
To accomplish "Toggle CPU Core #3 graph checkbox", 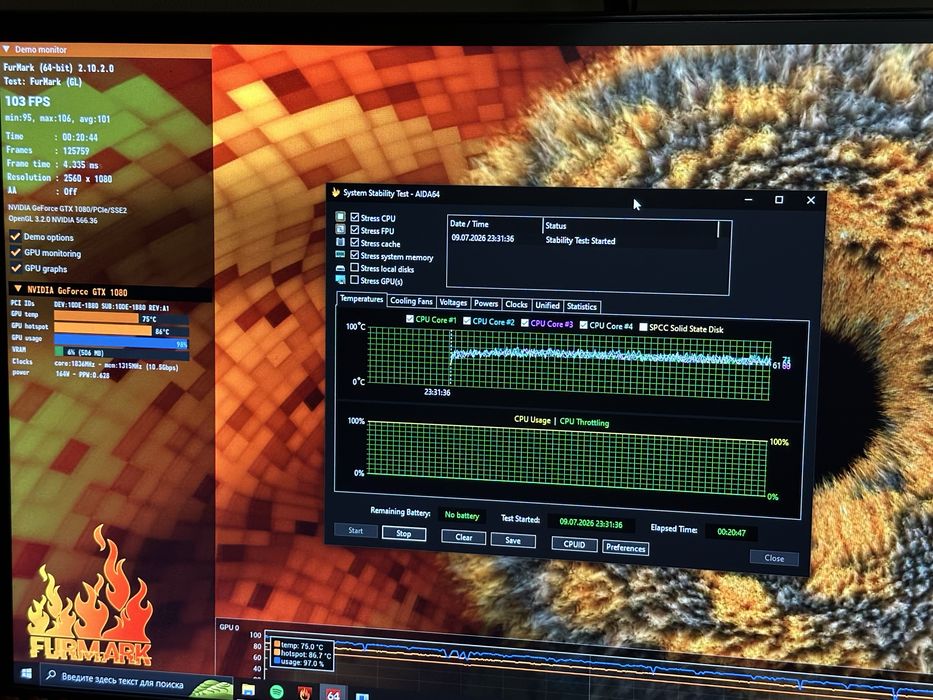I will tap(524, 323).
